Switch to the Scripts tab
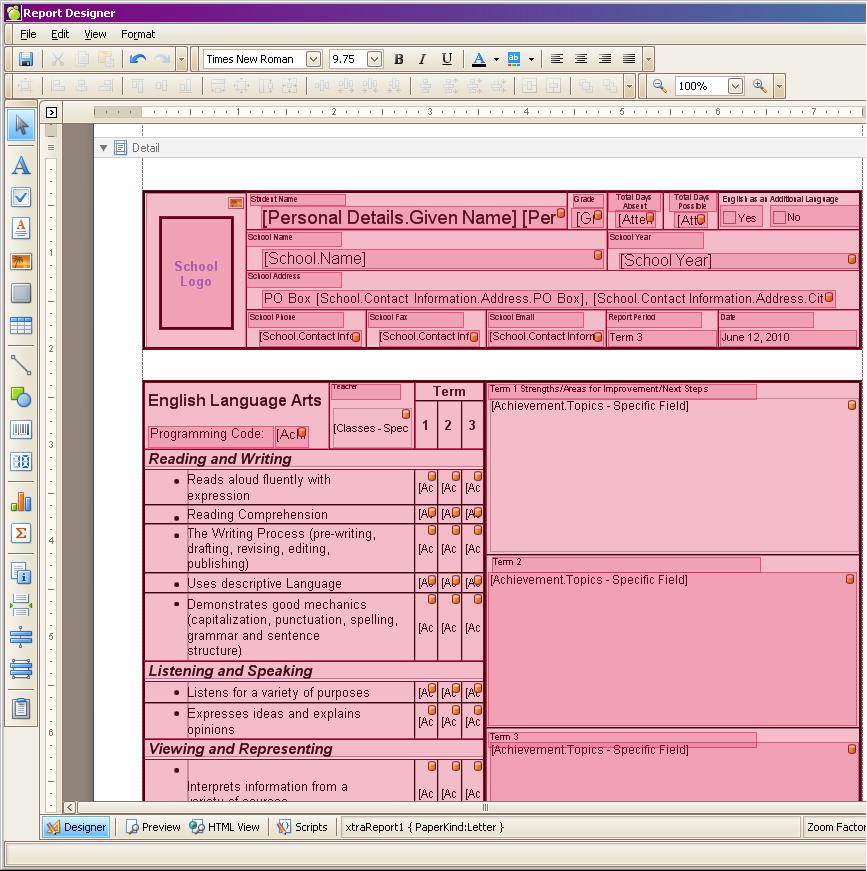Screen dimensions: 867x871 (302, 827)
